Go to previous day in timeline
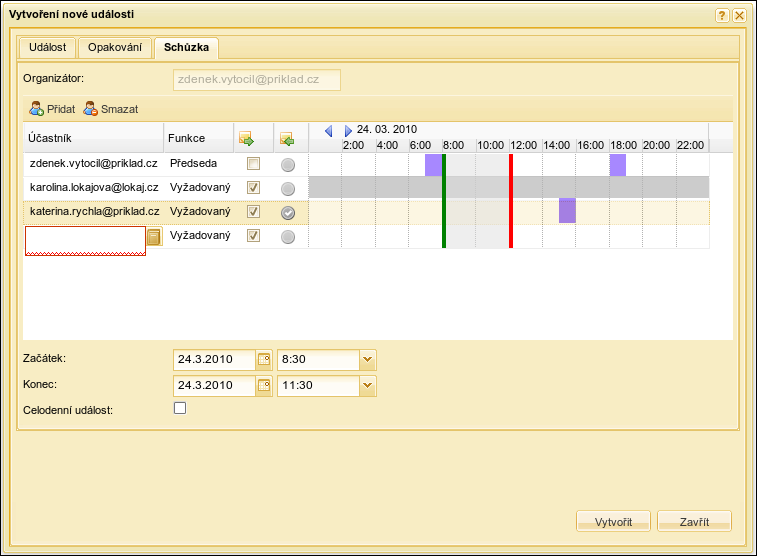757x556 pixels. [x=328, y=131]
